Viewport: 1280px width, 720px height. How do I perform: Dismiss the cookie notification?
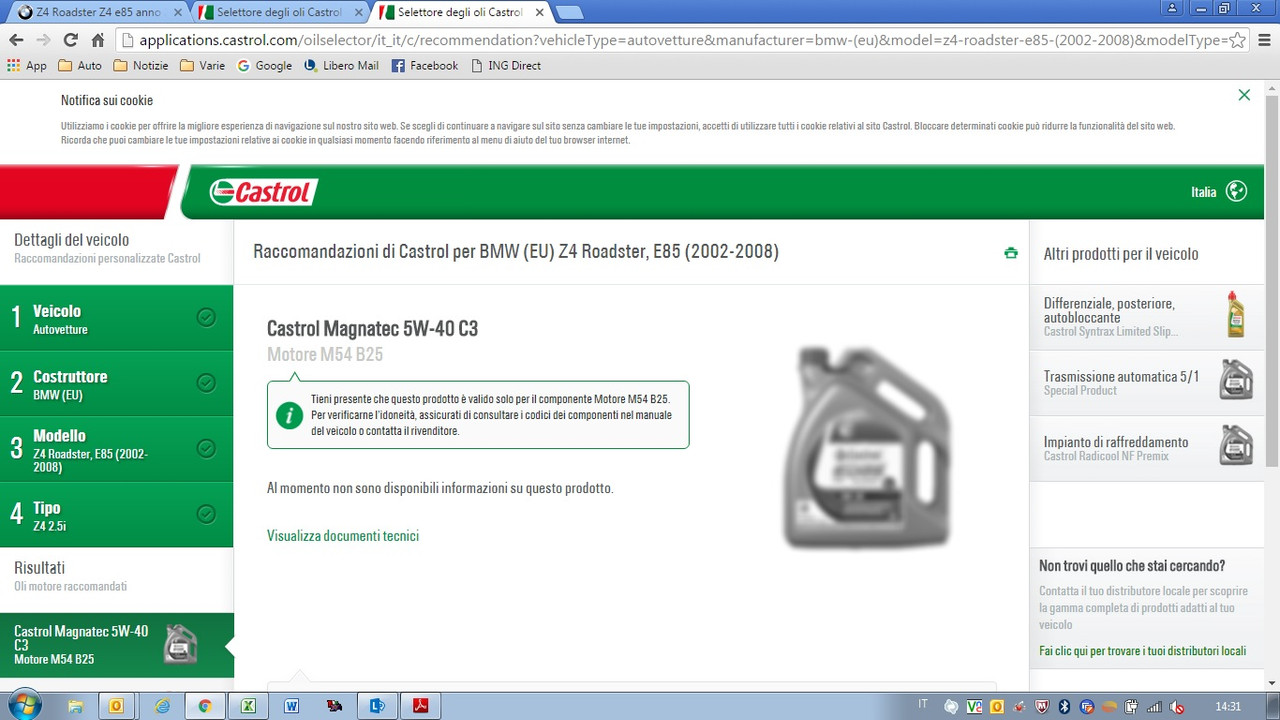coord(1244,95)
